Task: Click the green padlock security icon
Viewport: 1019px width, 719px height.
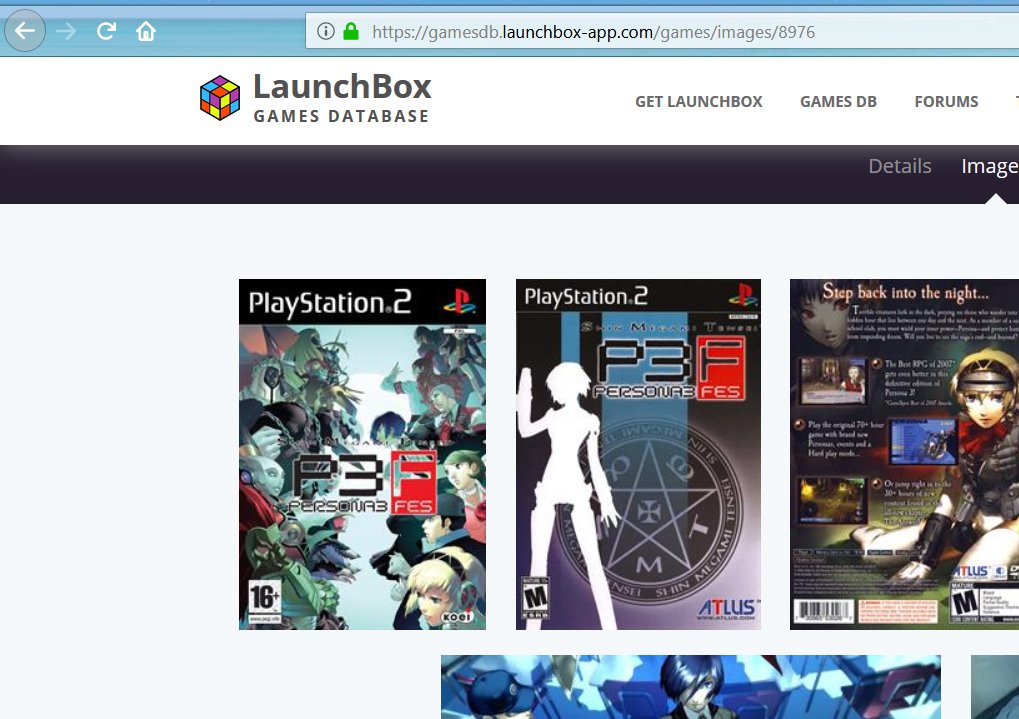Action: [351, 31]
